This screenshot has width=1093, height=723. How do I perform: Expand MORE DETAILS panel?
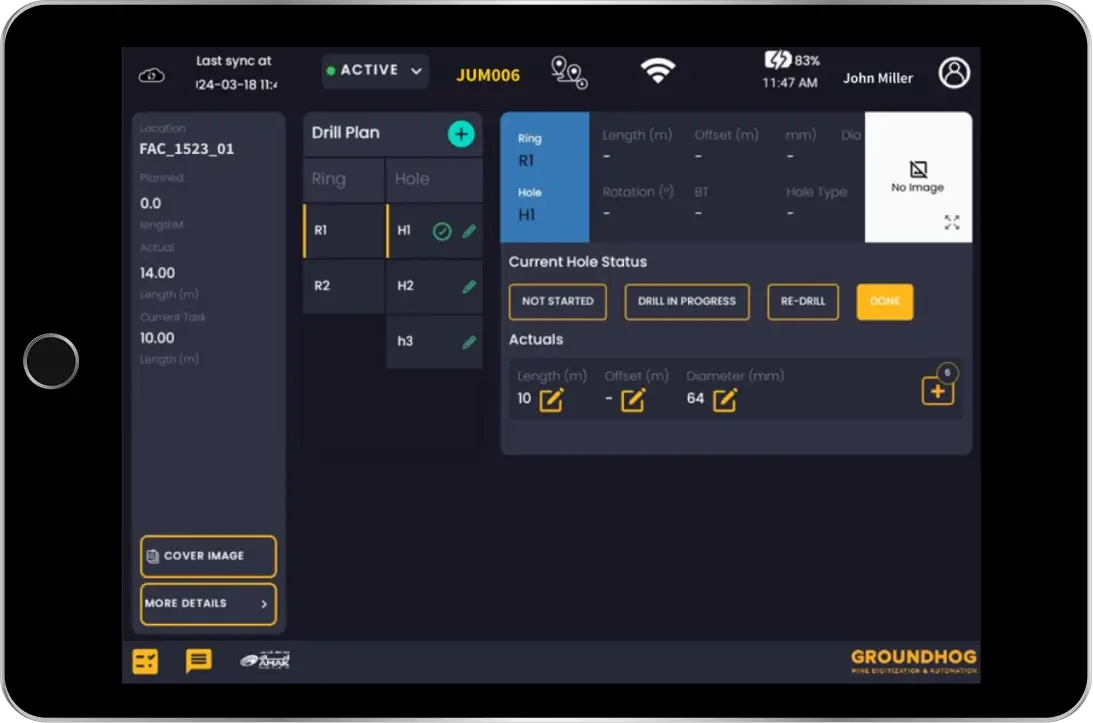(x=207, y=604)
